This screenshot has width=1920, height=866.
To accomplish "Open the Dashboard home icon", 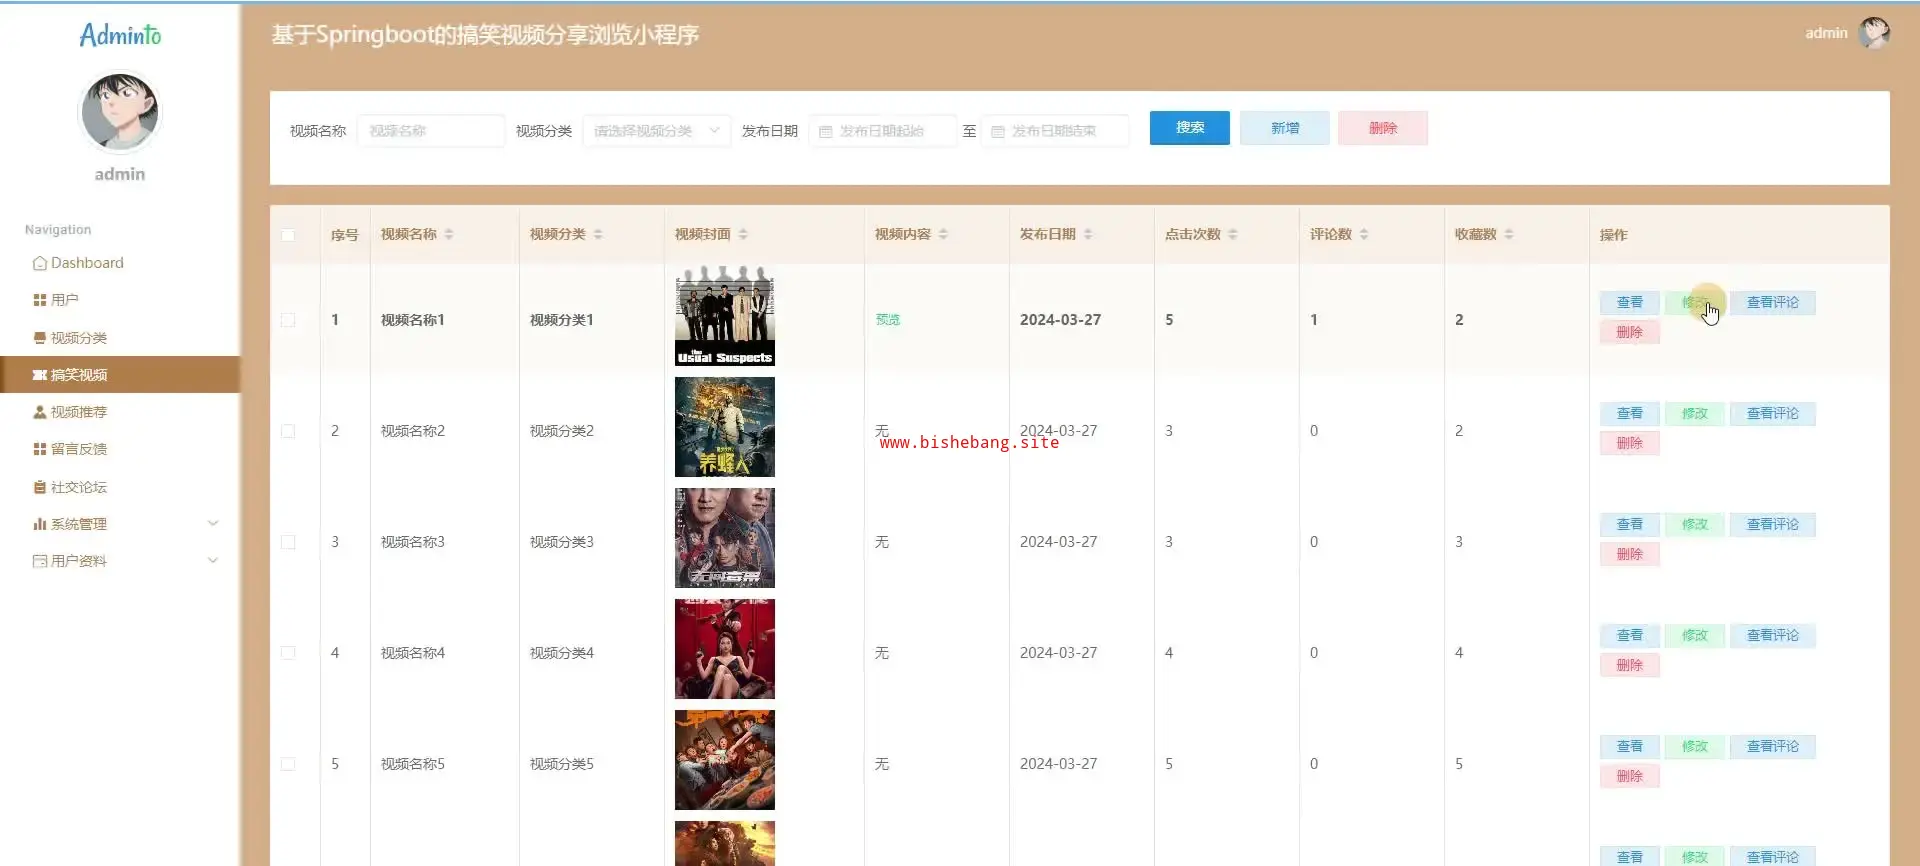I will (x=40, y=263).
